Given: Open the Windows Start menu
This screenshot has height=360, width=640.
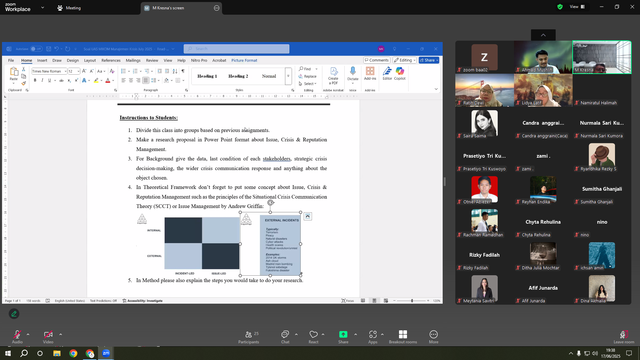Looking at the screenshot, I should [x=8, y=353].
